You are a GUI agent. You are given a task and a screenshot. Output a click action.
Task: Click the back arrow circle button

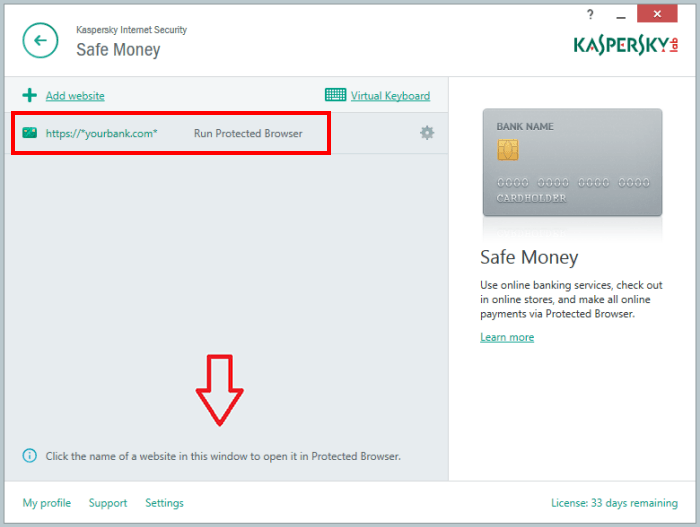pyautogui.click(x=40, y=41)
